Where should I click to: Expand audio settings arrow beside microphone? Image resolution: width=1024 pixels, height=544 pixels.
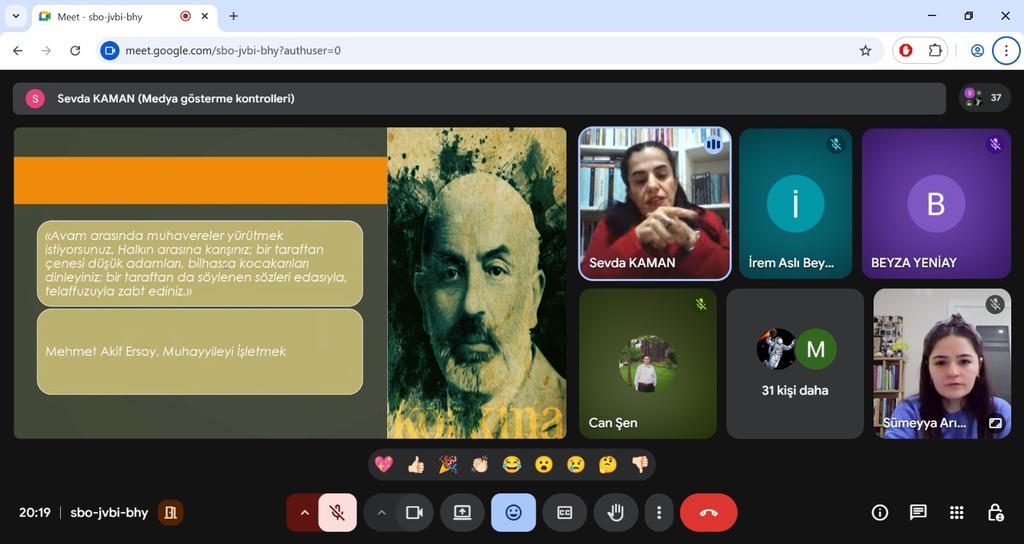point(304,513)
